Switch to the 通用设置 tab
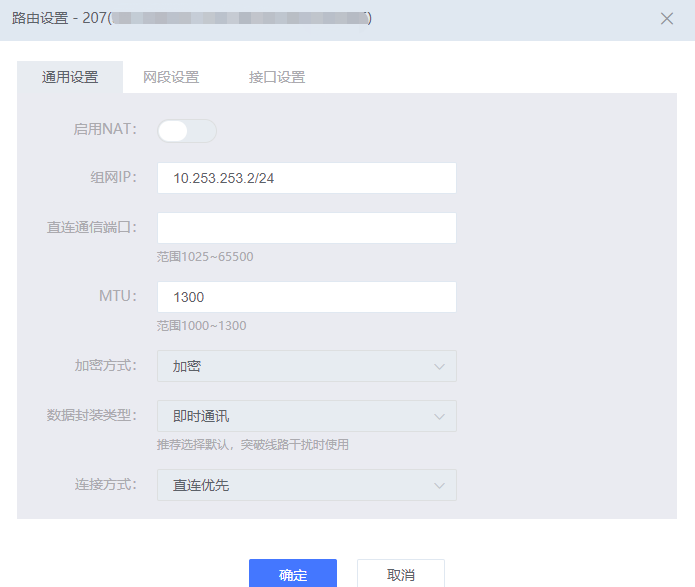The width and height of the screenshot is (695, 587). click(70, 77)
